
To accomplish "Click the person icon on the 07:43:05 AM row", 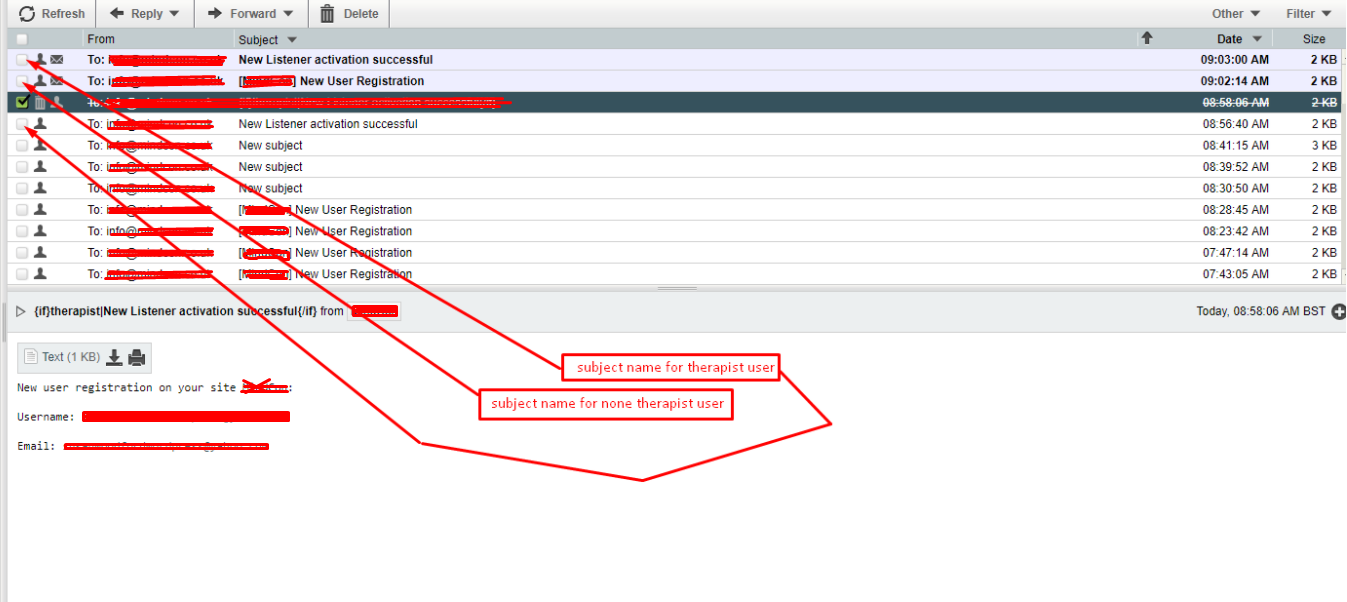I will tap(40, 274).
